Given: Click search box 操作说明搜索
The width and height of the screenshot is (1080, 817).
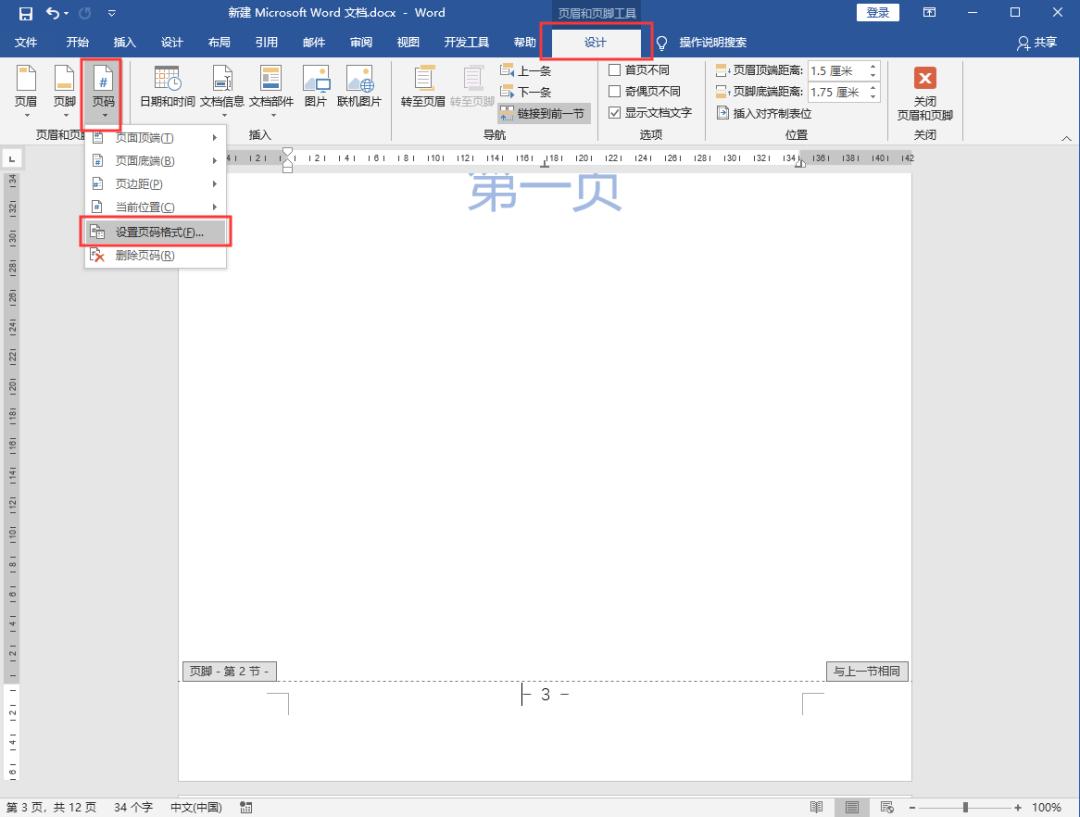Looking at the screenshot, I should coord(713,43).
